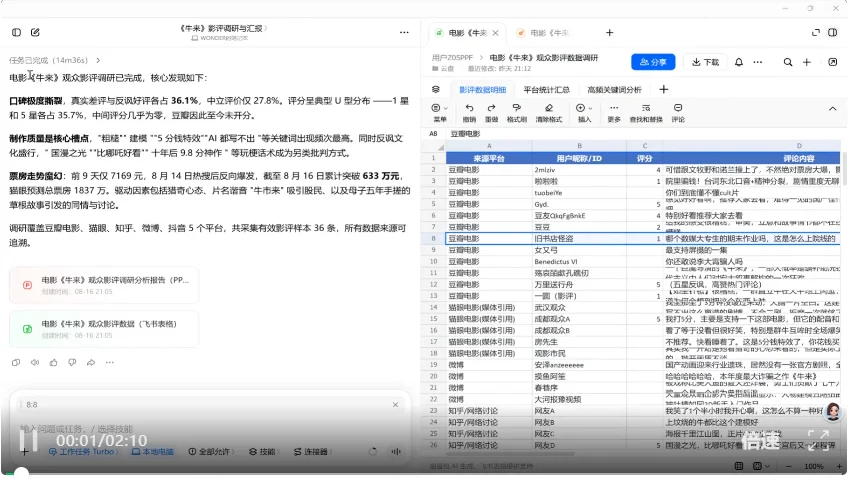Click the blue 分享 button
This screenshot has height=479, width=848.
[x=653, y=62]
